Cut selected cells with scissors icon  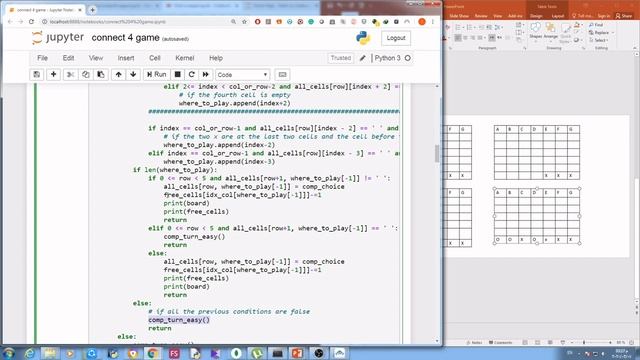[71, 75]
